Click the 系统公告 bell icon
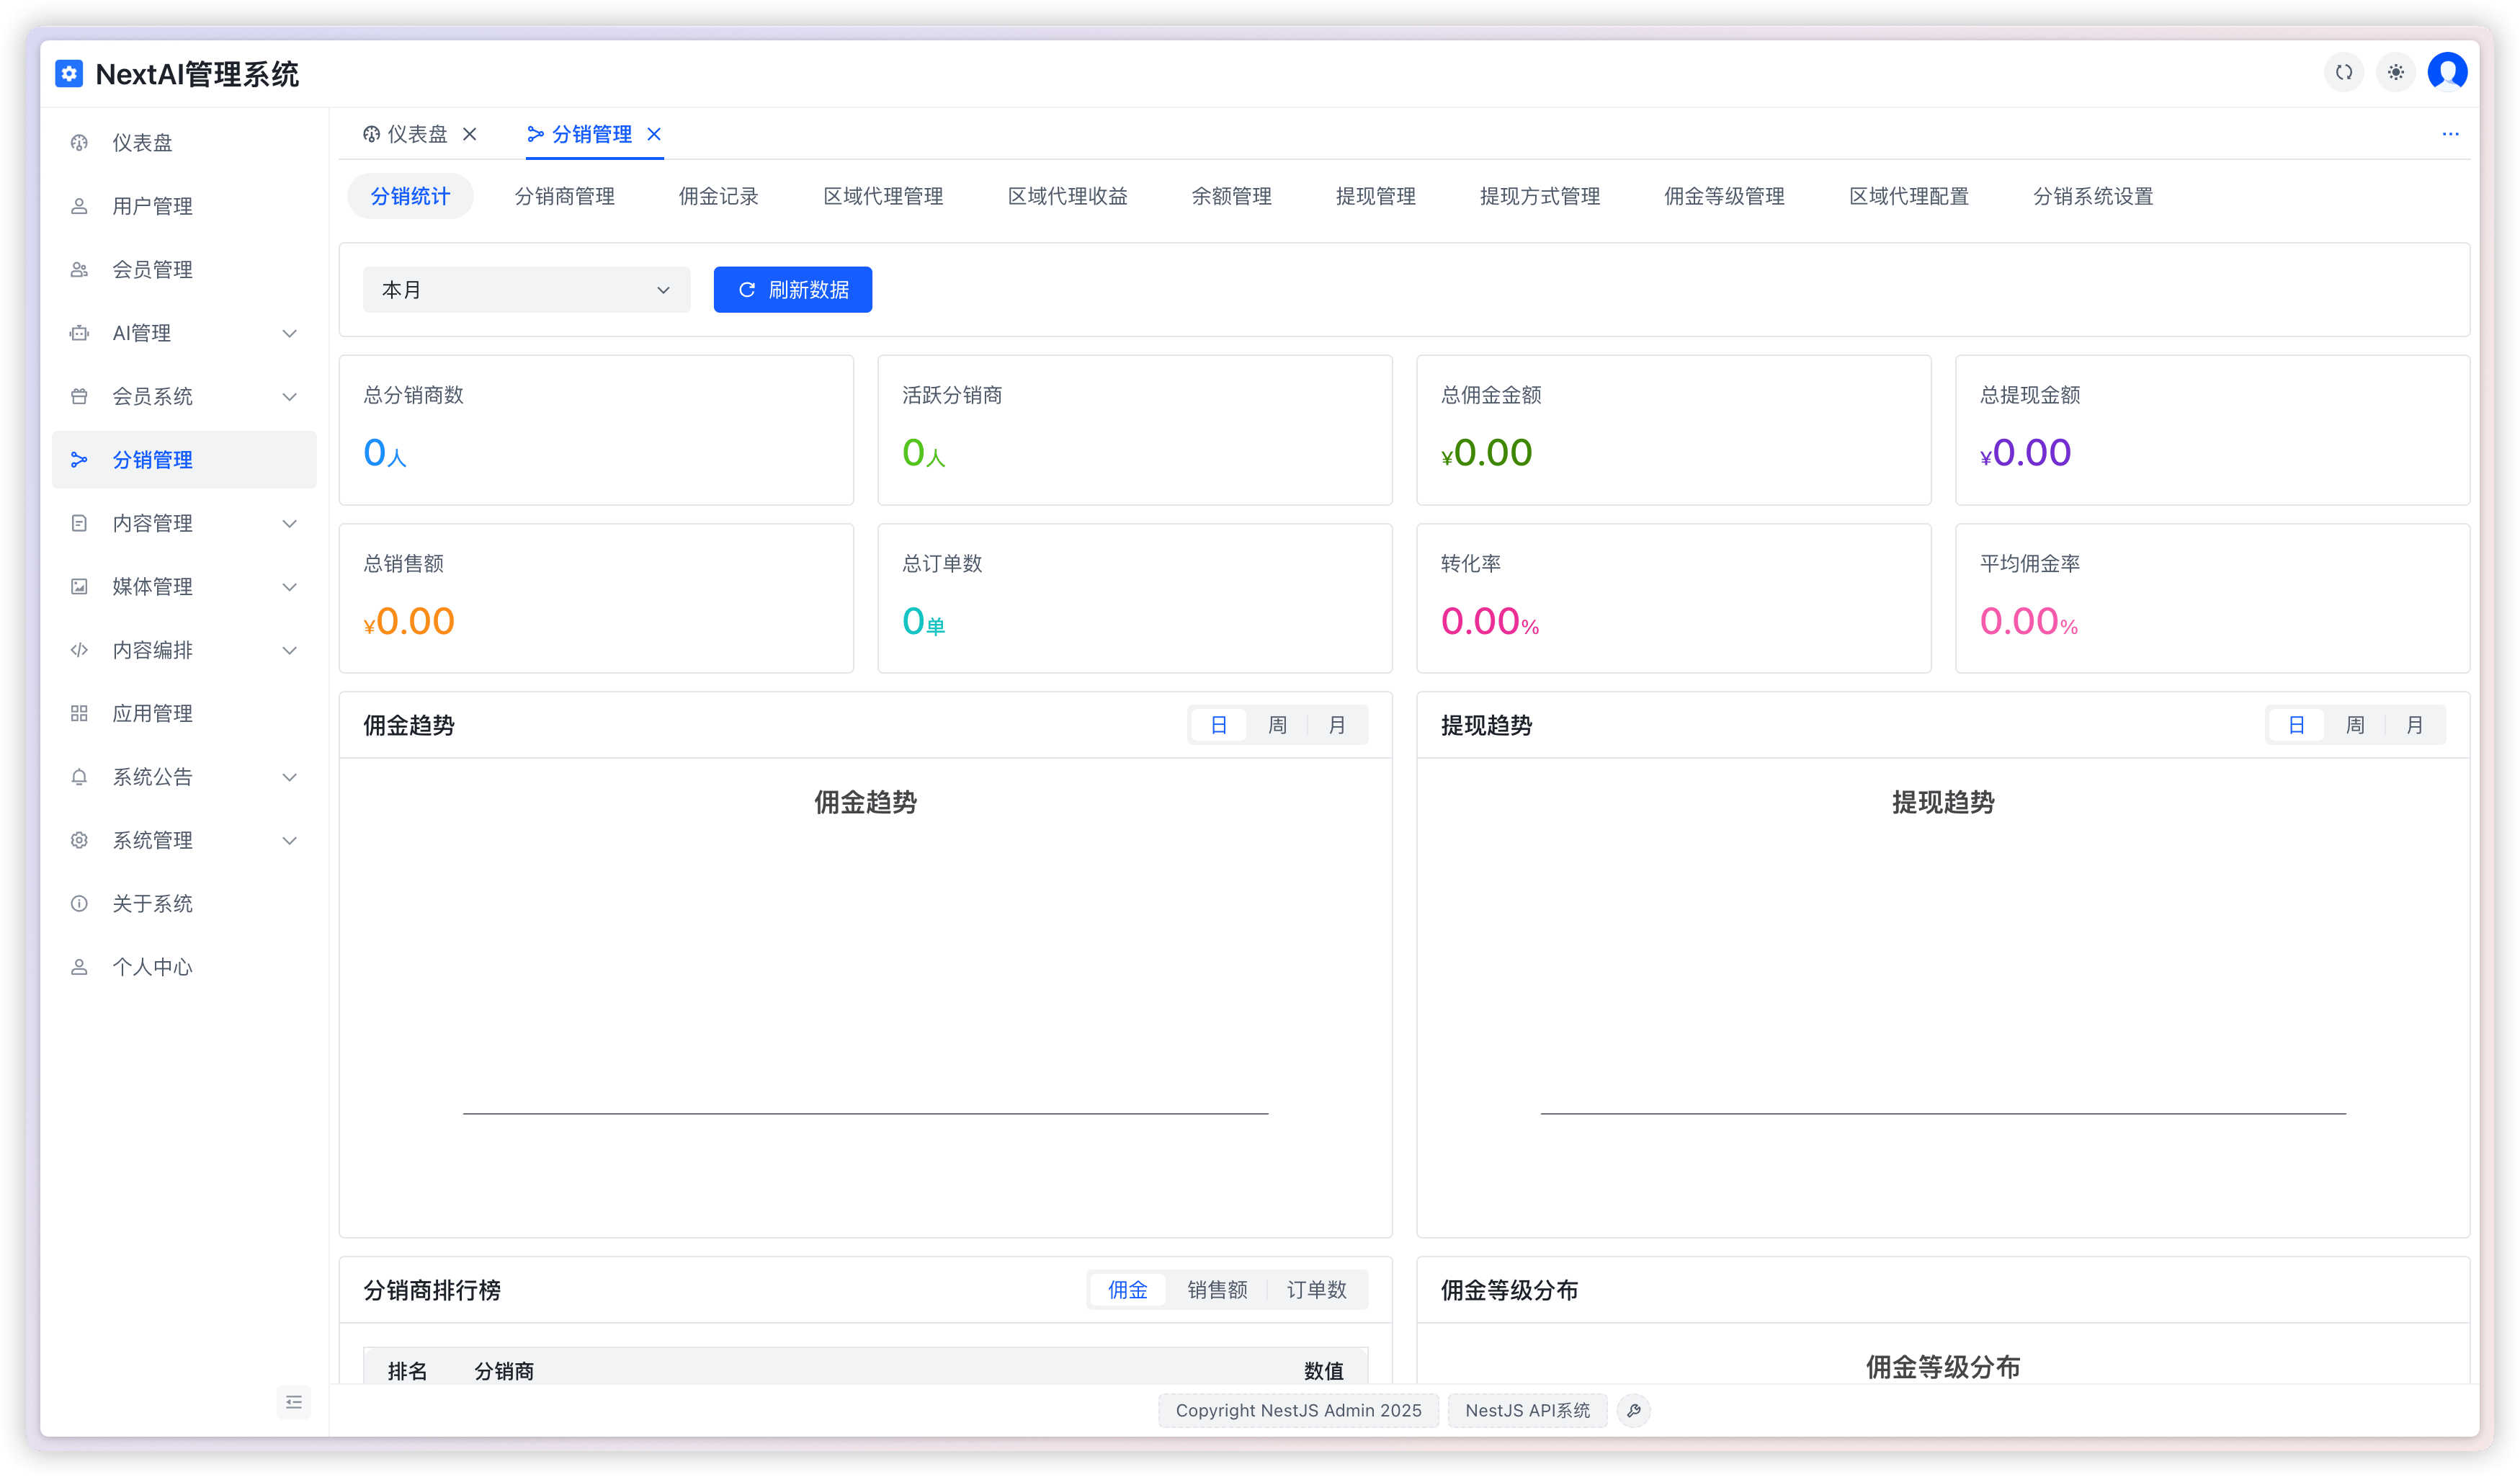The image size is (2520, 1477). click(79, 777)
